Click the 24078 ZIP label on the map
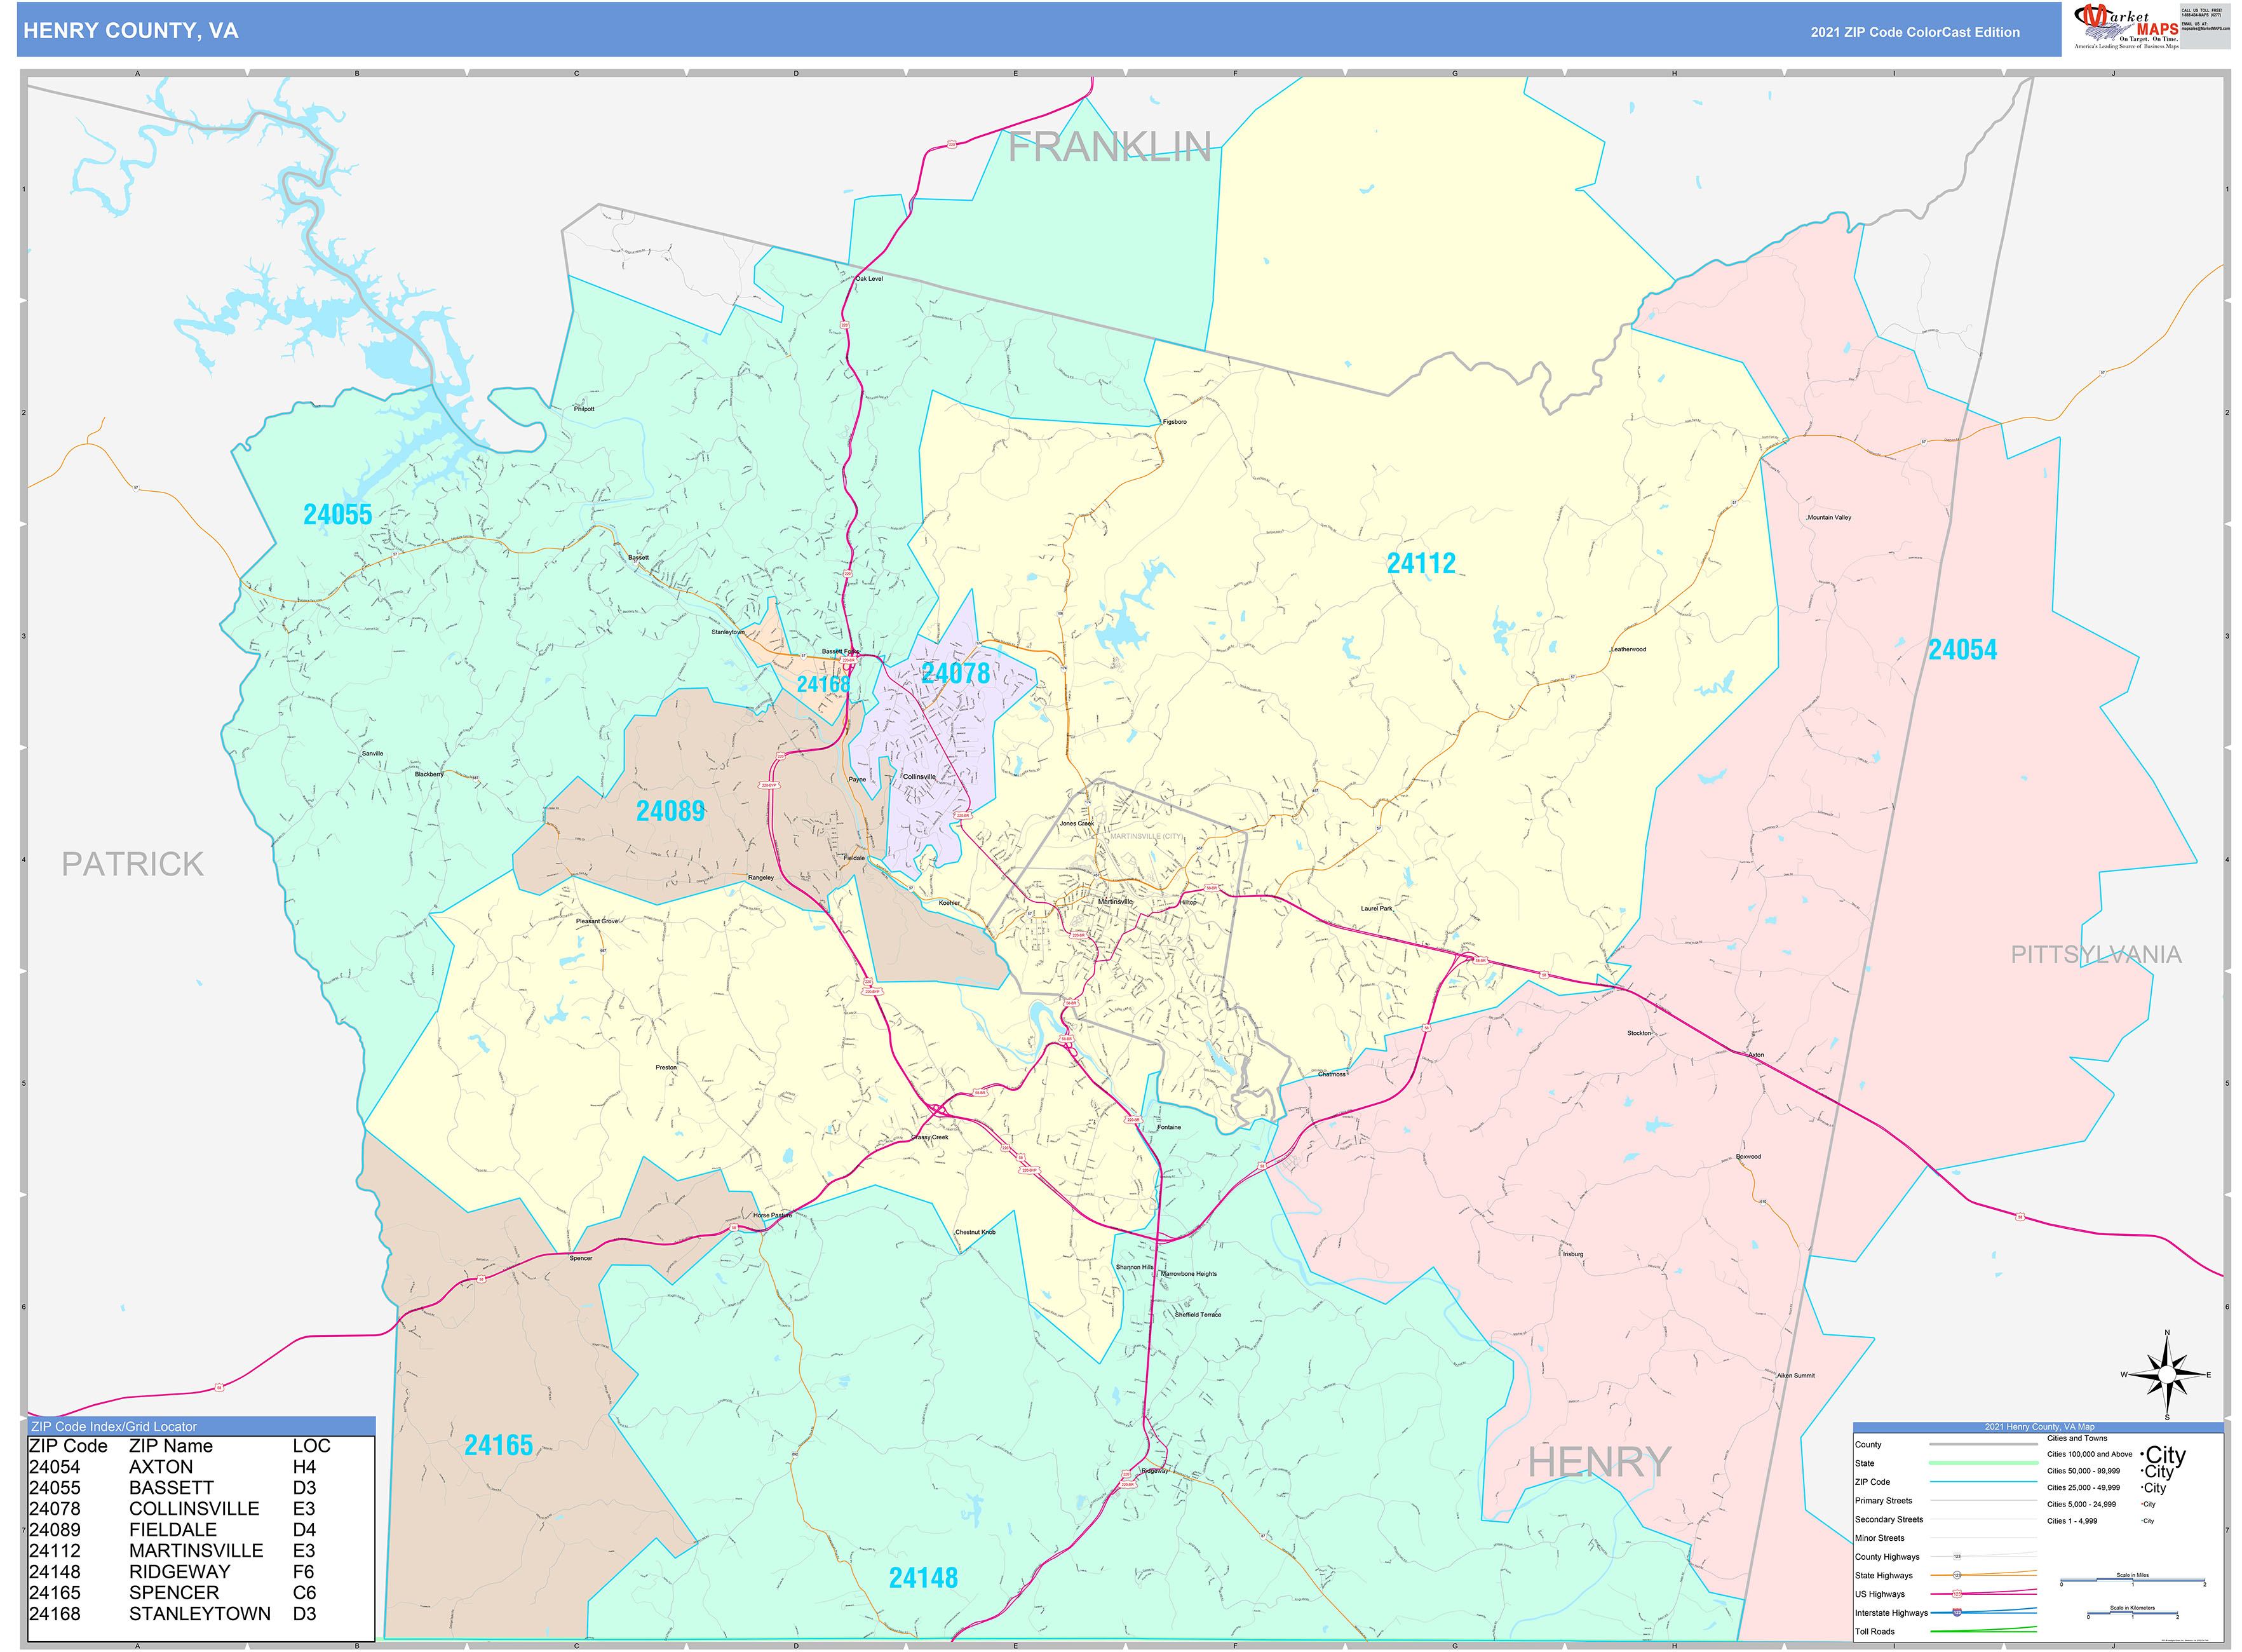The width and height of the screenshot is (2242, 1652). tap(956, 674)
